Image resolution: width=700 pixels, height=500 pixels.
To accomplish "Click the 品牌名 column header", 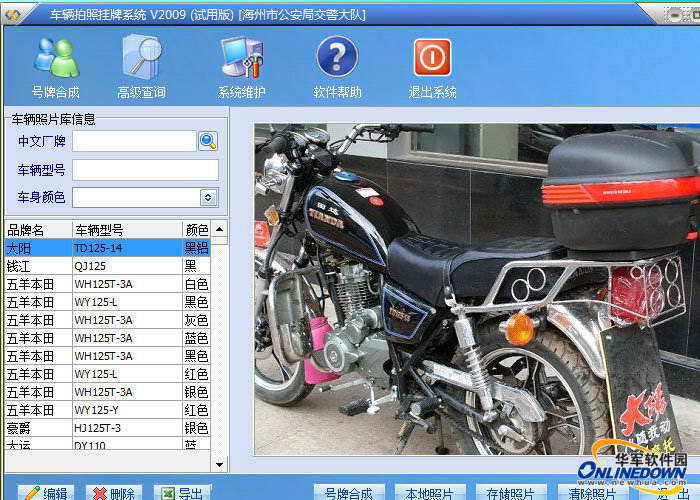I will pos(38,230).
